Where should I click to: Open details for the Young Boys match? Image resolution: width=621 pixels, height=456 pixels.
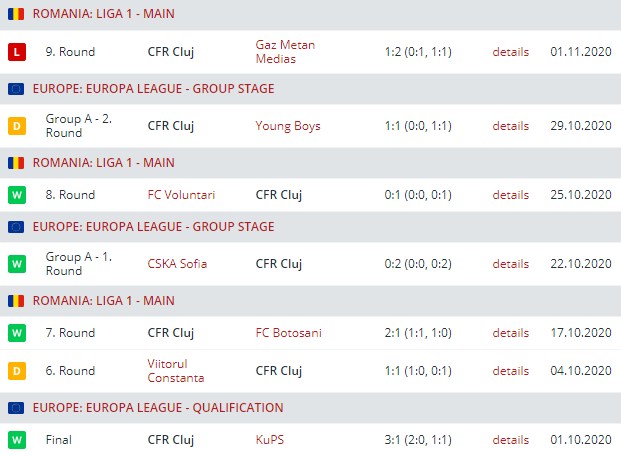[x=510, y=126]
